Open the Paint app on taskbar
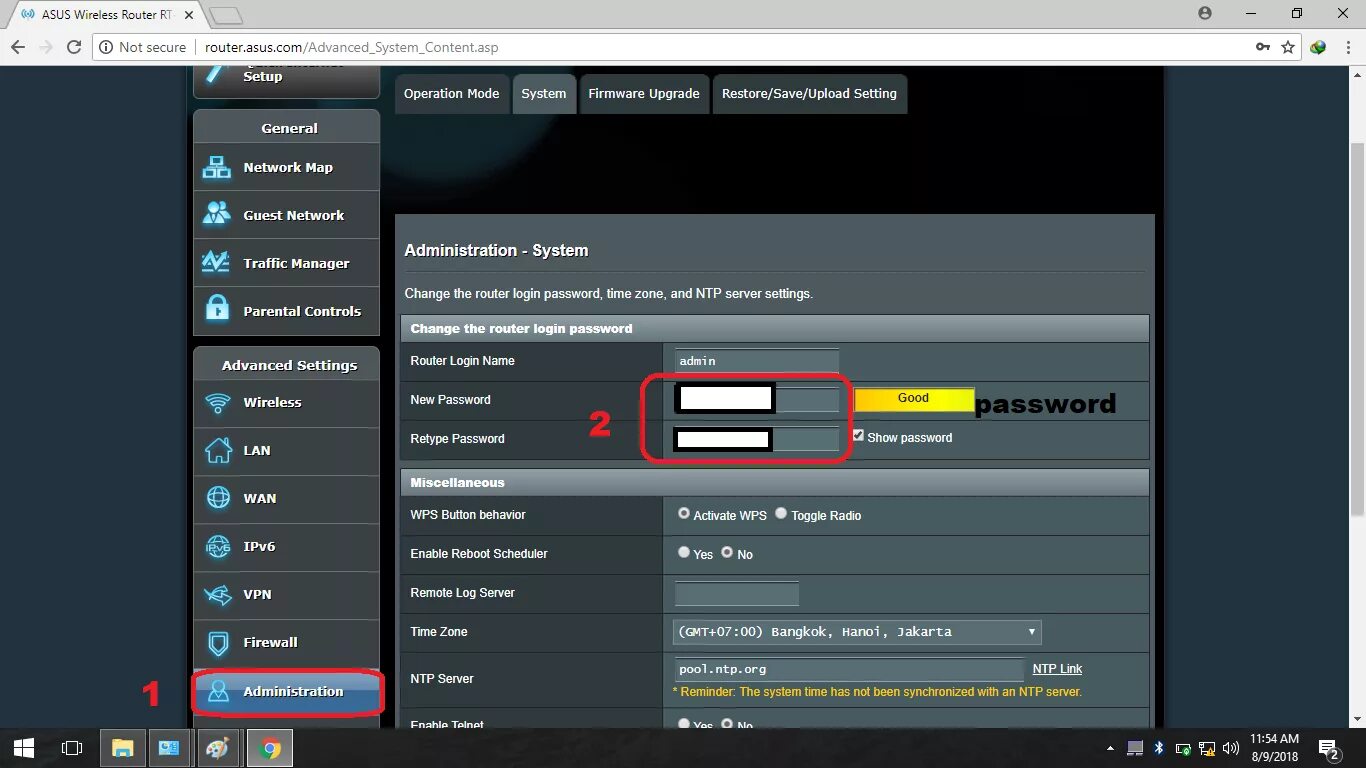1366x768 pixels. click(x=218, y=747)
